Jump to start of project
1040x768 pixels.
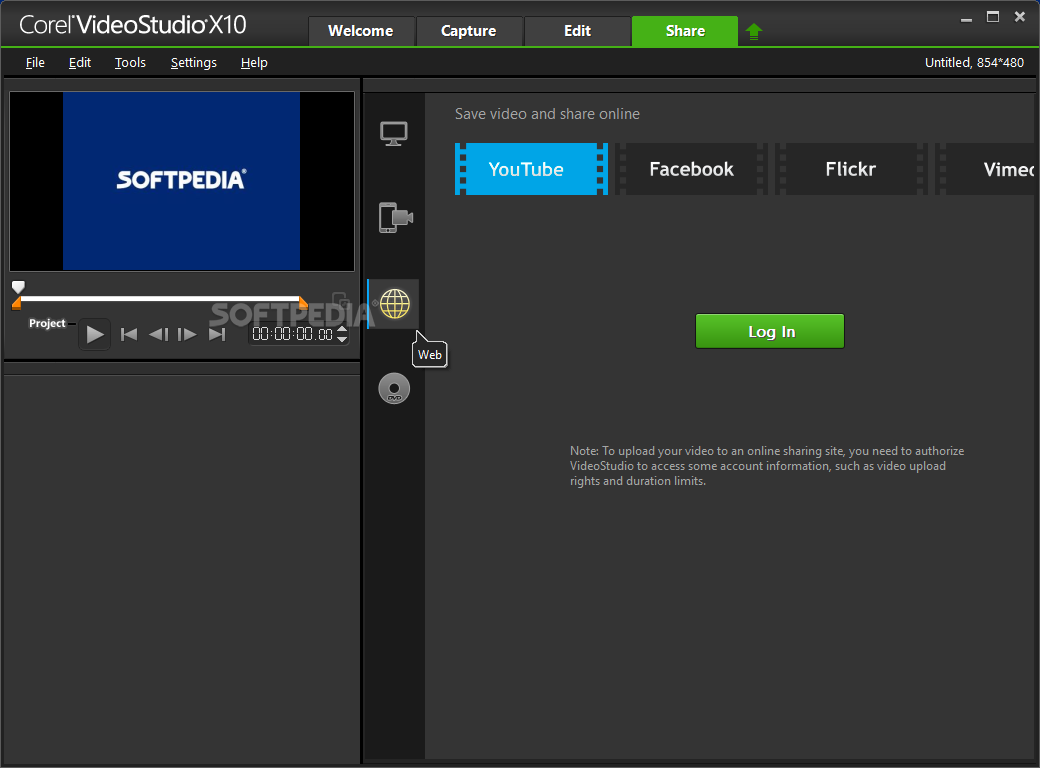(x=129, y=334)
